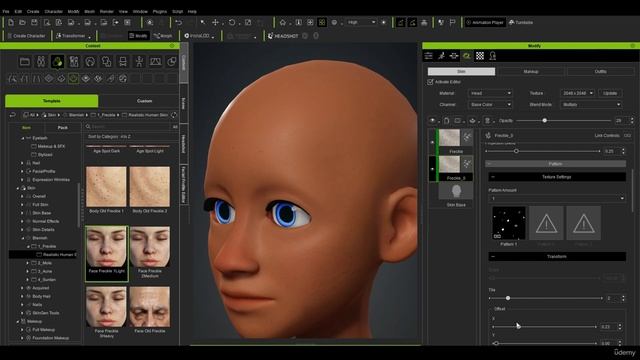The image size is (640, 360).
Task: Click the Create Character button
Action: tap(27, 36)
